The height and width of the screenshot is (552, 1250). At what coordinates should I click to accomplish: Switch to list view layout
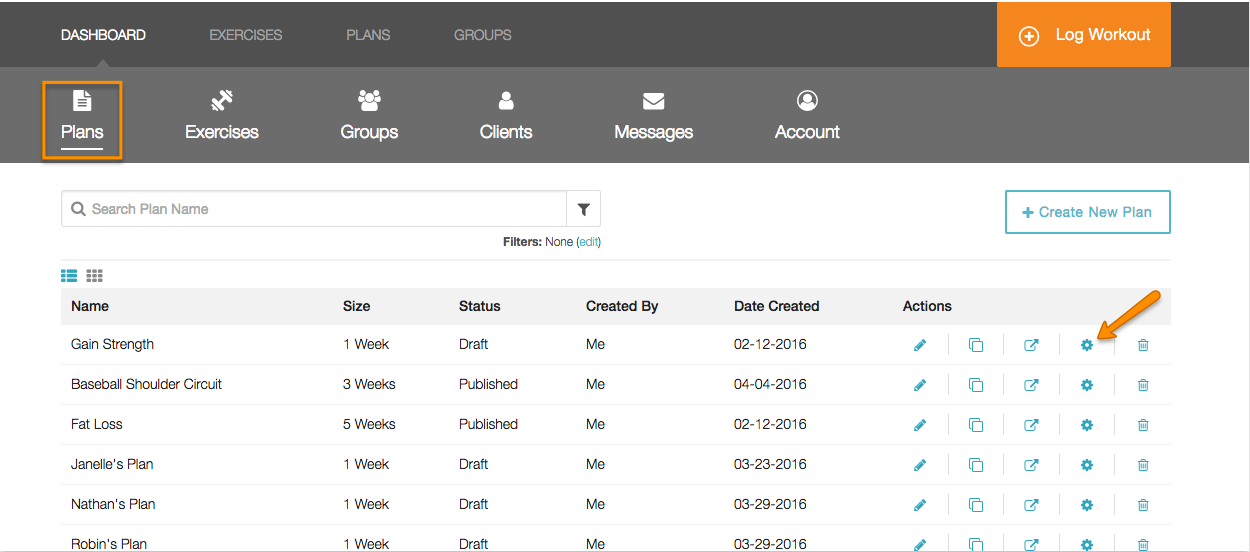click(69, 276)
